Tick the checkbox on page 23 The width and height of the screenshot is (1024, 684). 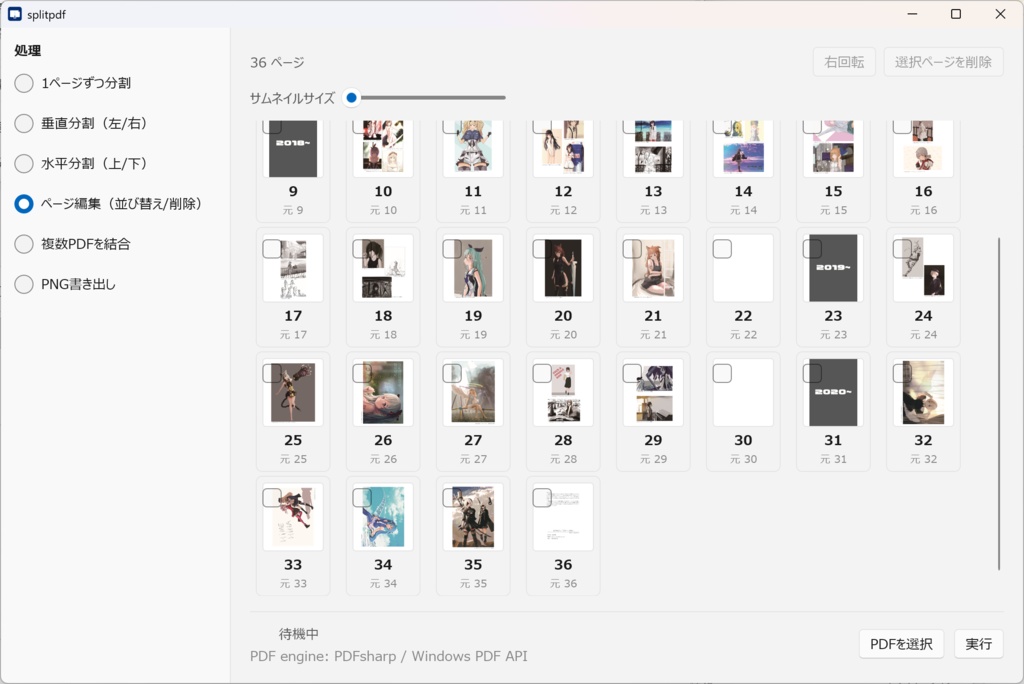coord(812,249)
